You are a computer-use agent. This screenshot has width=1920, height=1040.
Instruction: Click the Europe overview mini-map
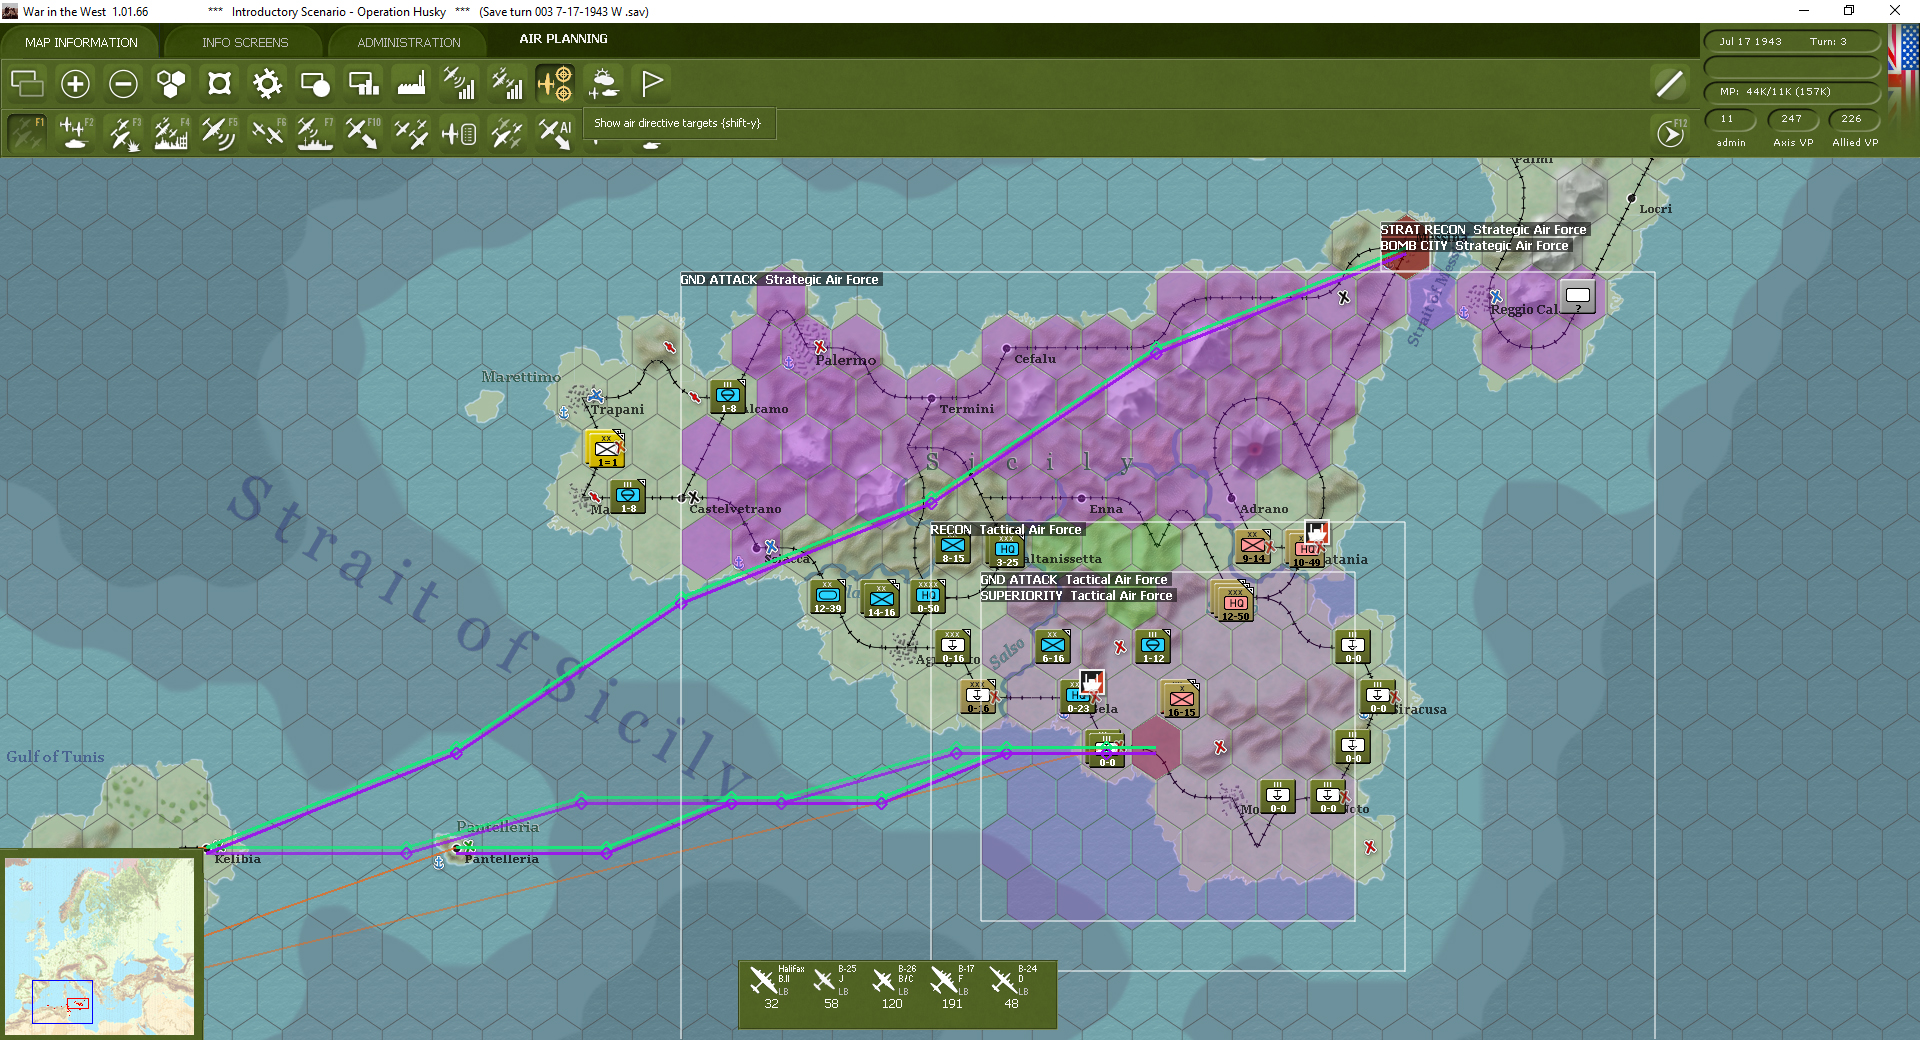tap(100, 945)
